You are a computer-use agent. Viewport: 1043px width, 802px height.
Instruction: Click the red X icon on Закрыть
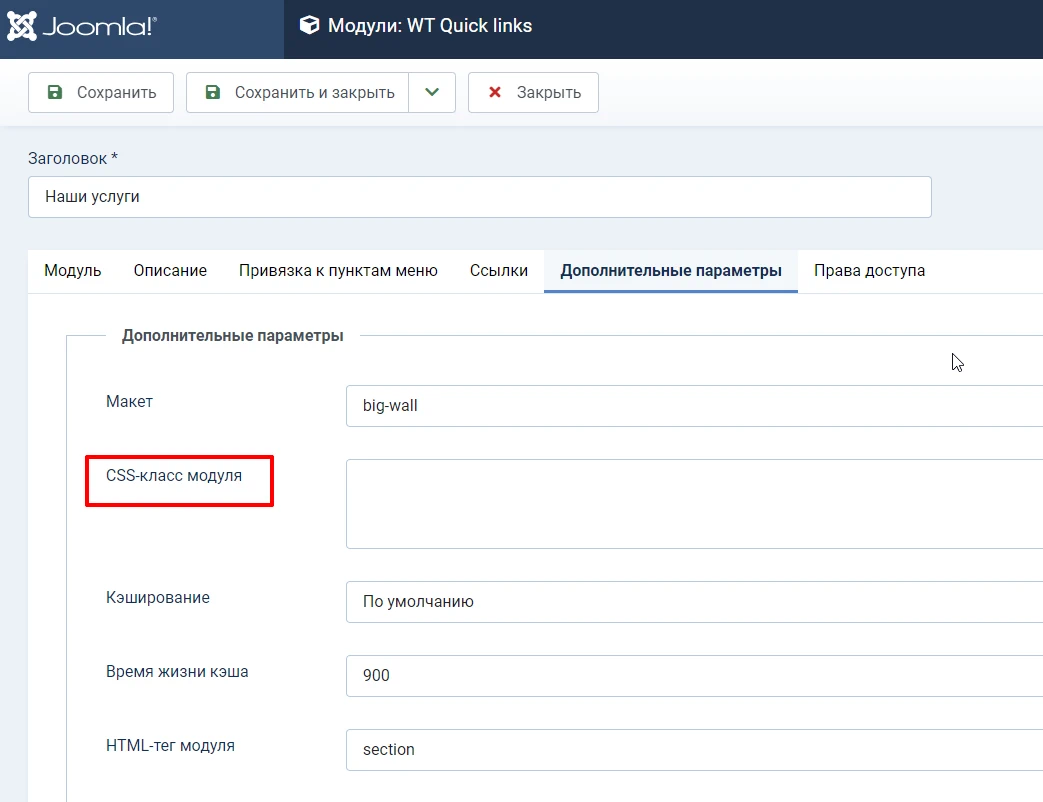click(494, 92)
